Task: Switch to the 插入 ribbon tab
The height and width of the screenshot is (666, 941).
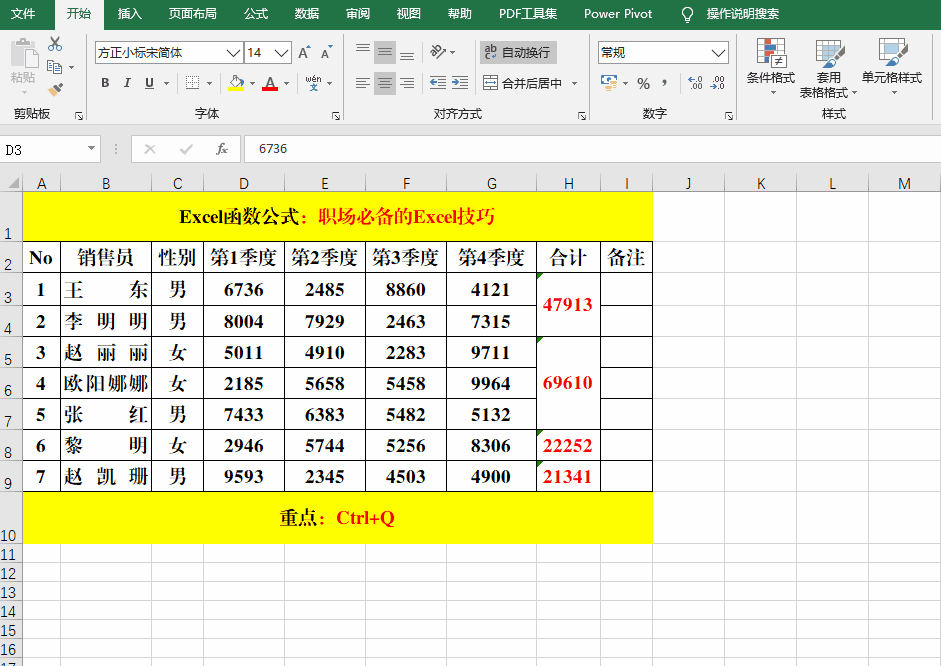Action: [x=129, y=15]
